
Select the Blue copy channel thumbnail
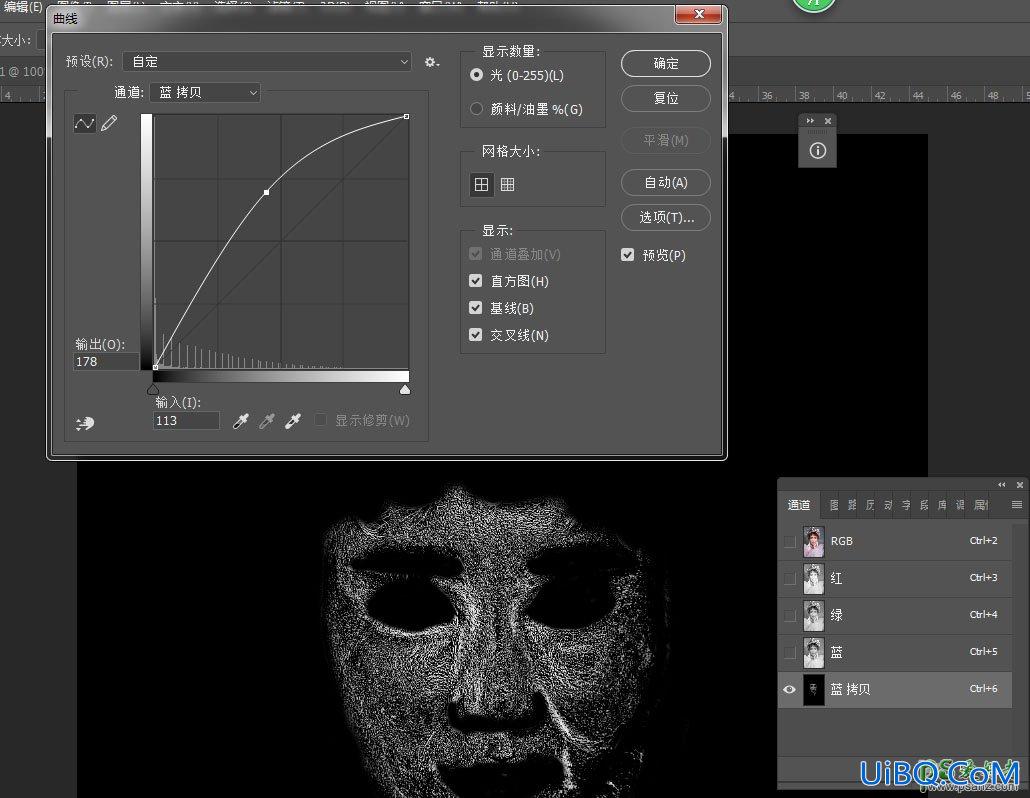click(x=813, y=690)
